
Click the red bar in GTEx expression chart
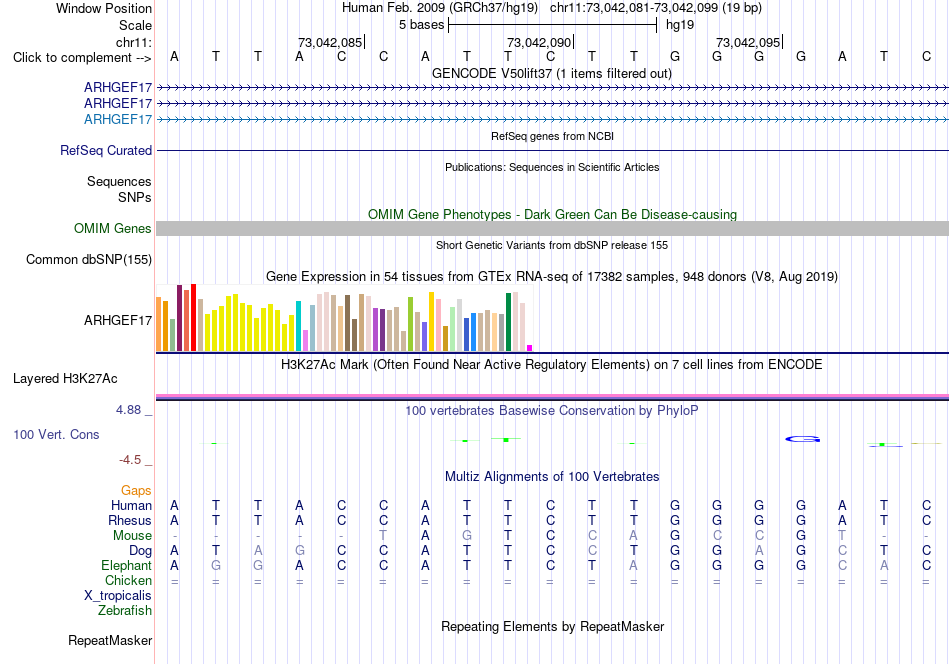click(193, 317)
